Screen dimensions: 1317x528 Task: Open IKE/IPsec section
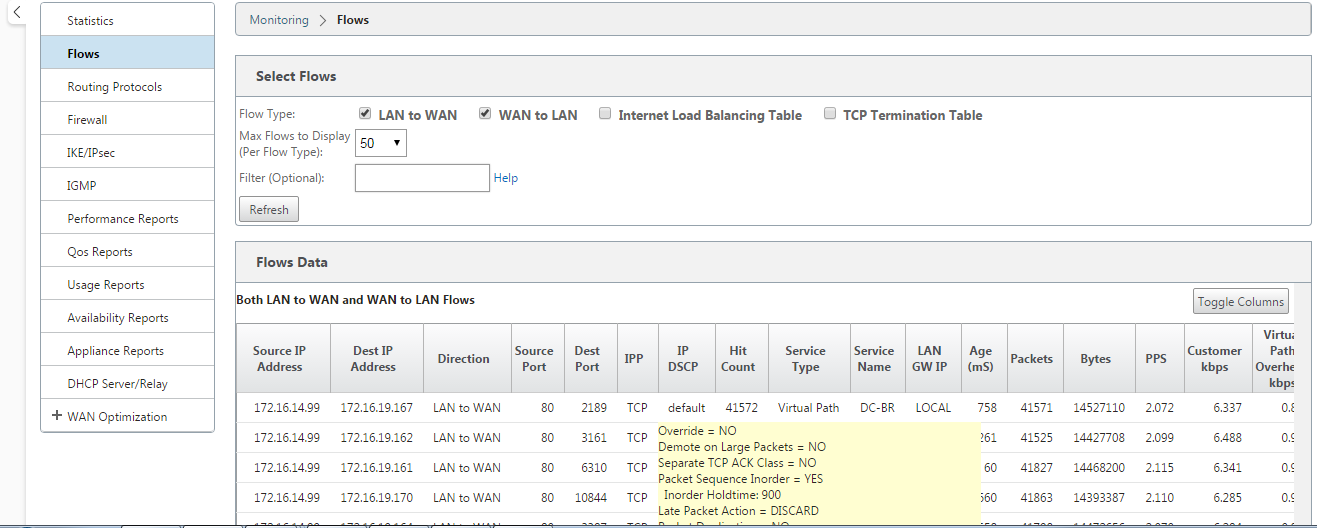pos(127,152)
